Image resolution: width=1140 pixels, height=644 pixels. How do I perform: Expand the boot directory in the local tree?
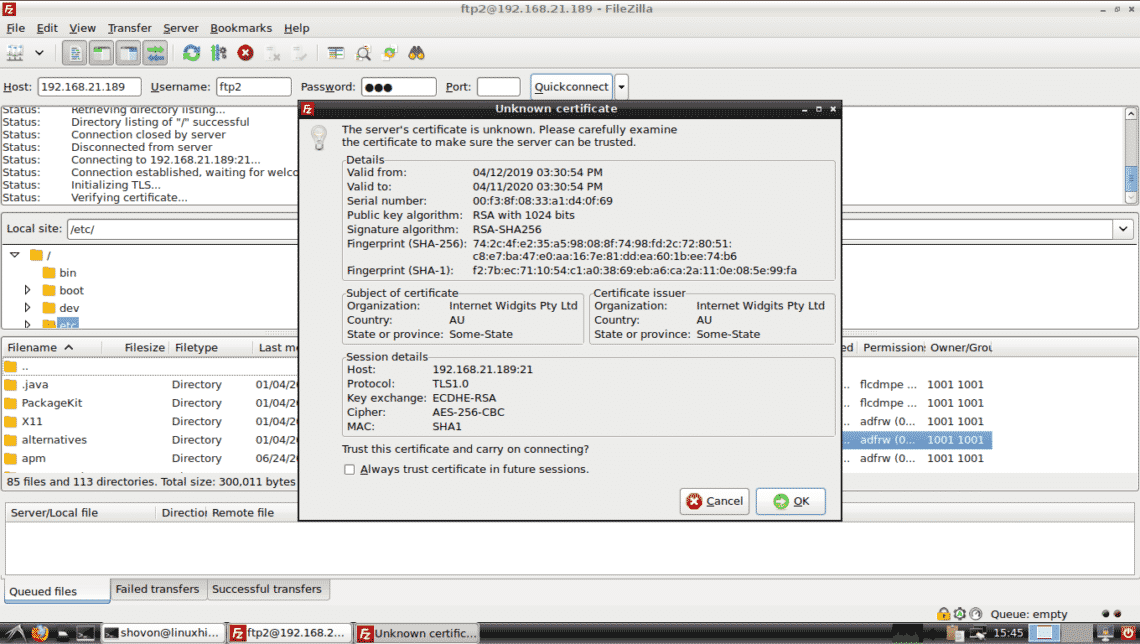pyautogui.click(x=29, y=290)
